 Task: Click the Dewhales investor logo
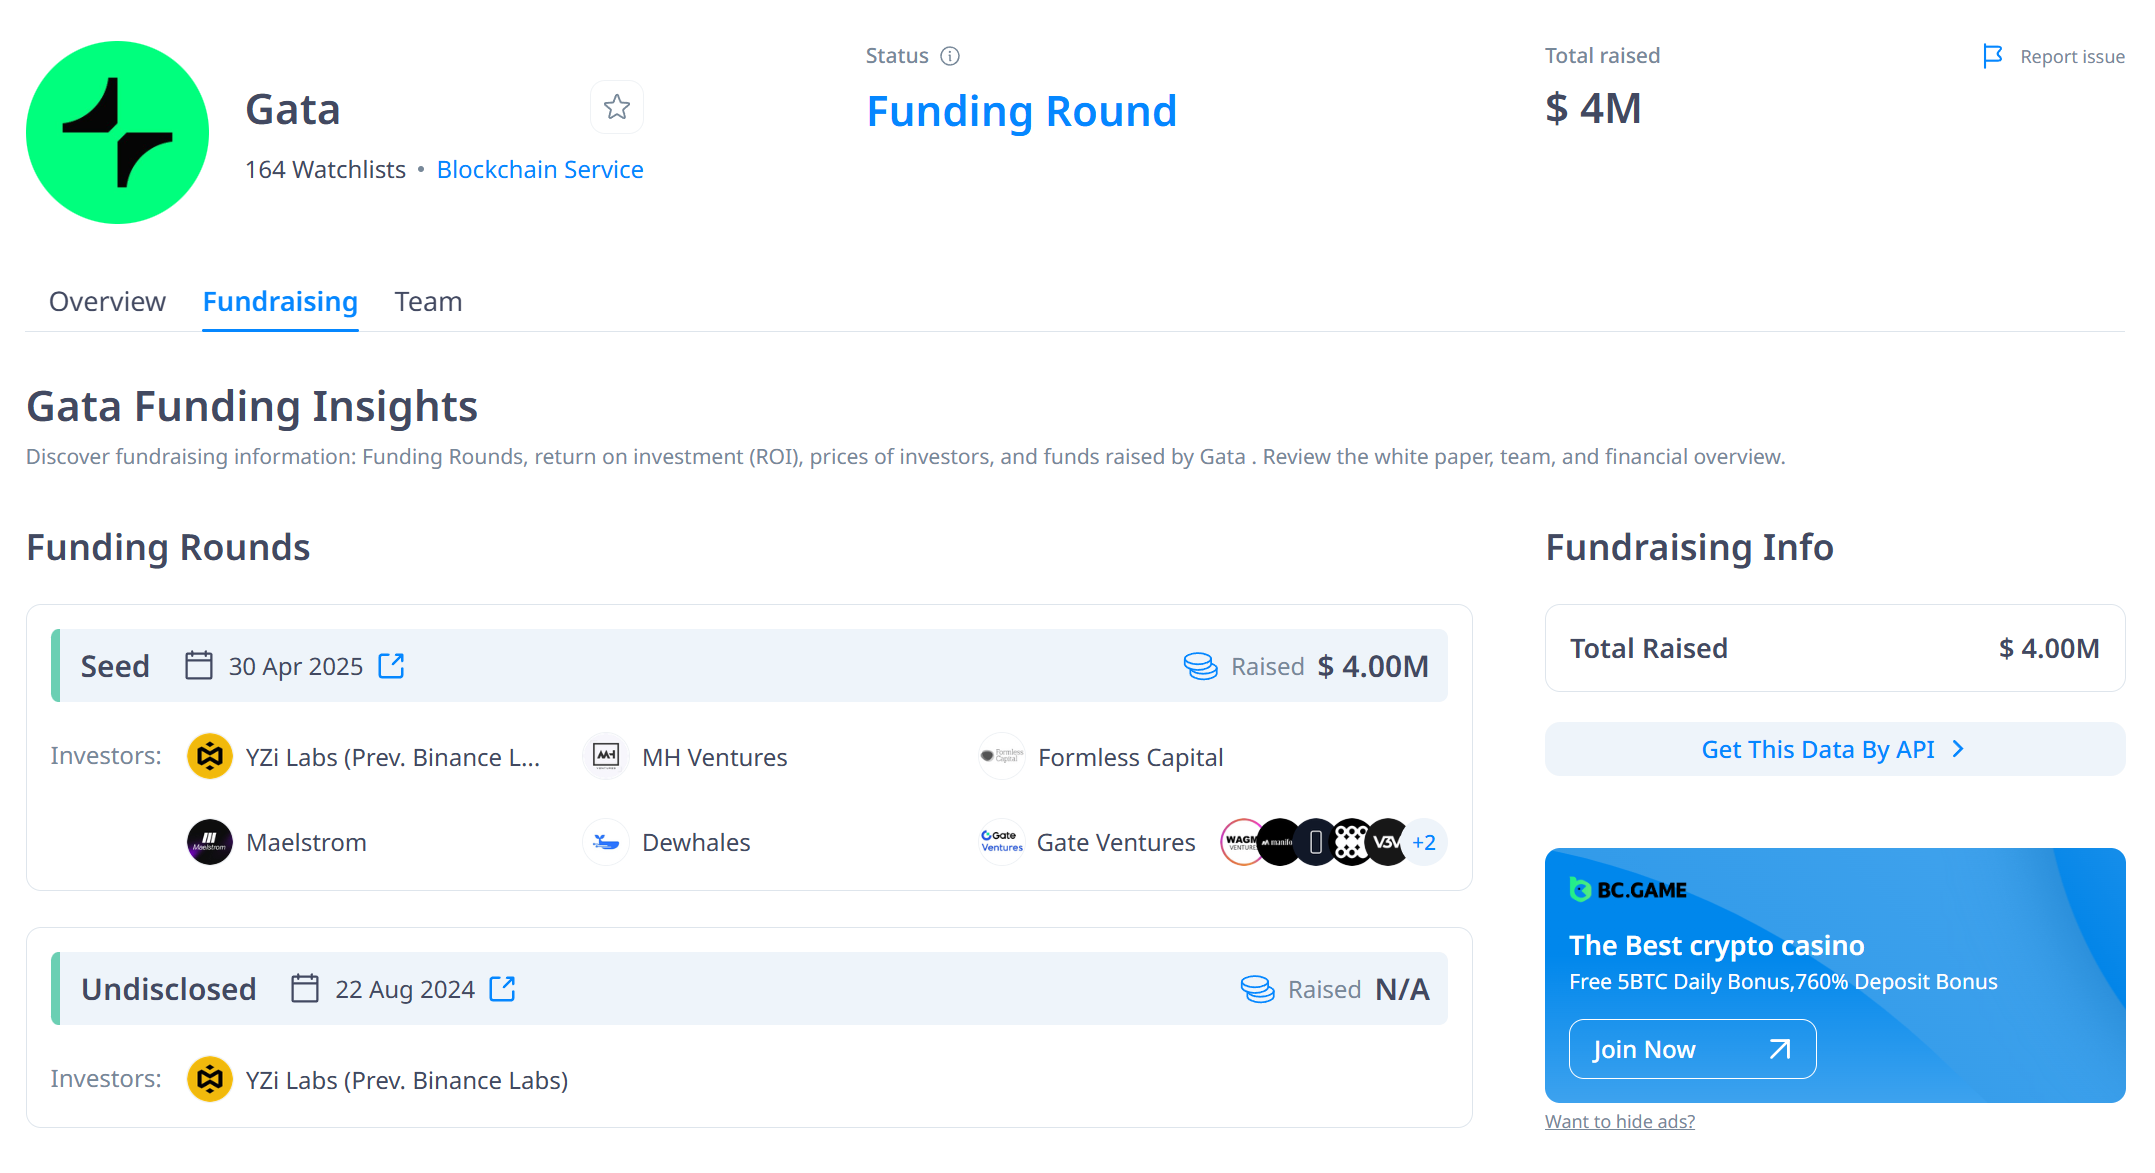coord(606,842)
